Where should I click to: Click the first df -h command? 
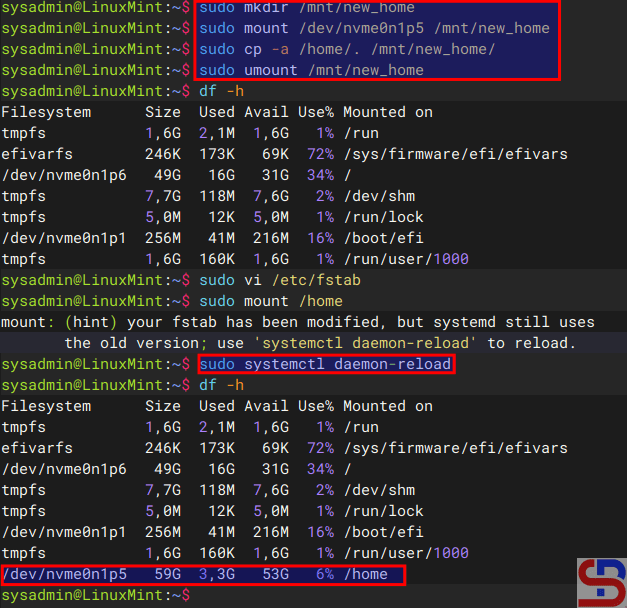click(220, 91)
